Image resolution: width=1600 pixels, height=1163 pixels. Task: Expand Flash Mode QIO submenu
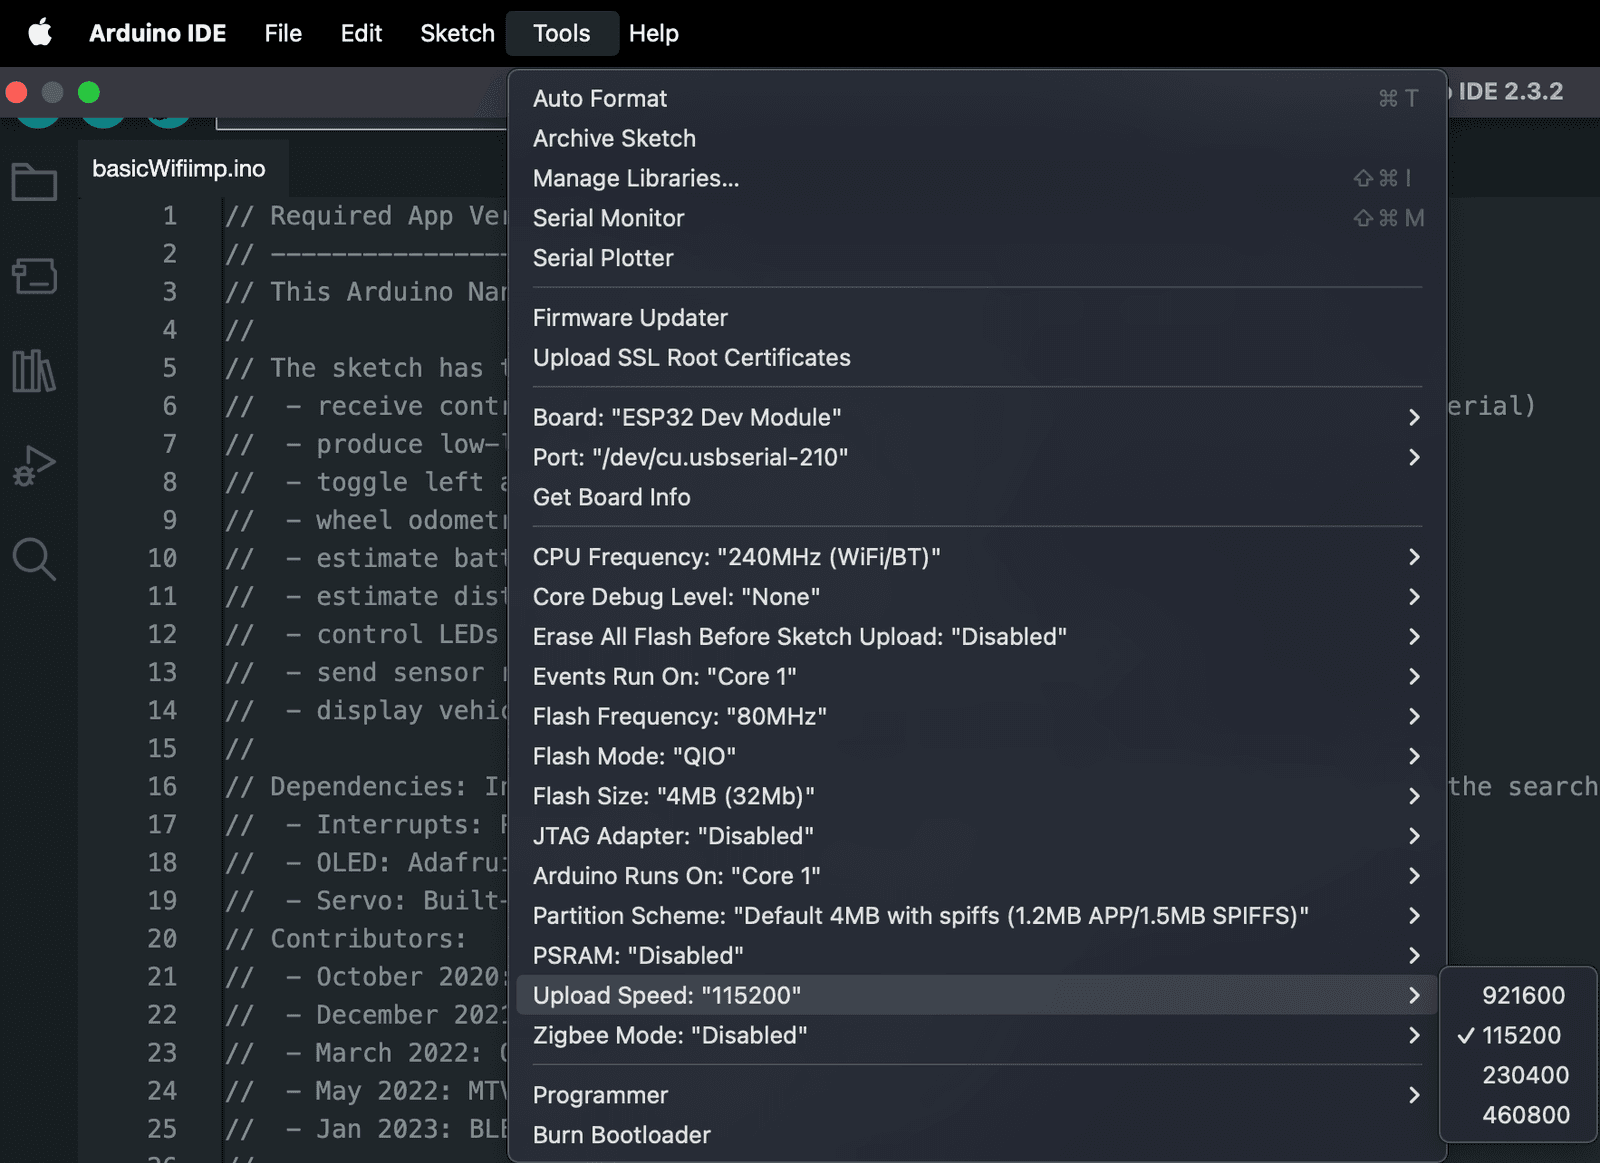977,756
